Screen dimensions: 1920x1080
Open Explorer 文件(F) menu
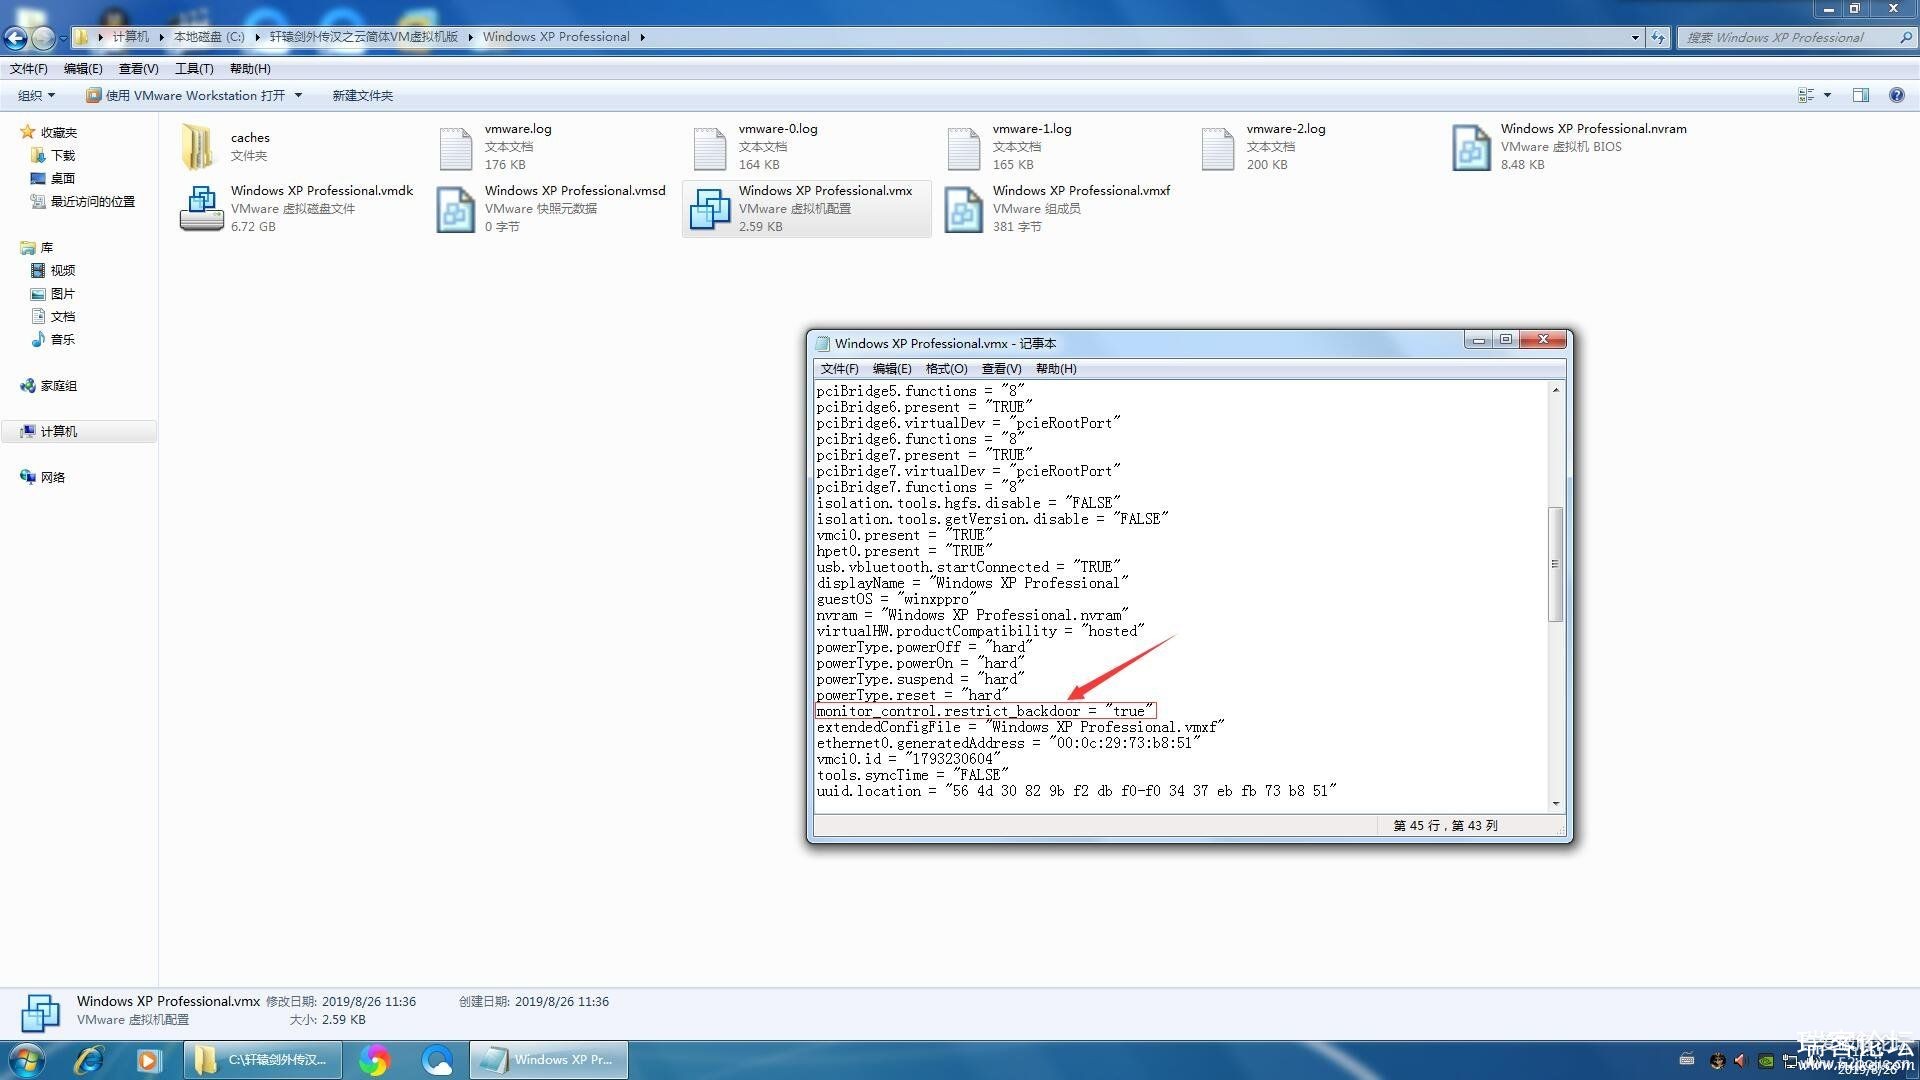[29, 68]
